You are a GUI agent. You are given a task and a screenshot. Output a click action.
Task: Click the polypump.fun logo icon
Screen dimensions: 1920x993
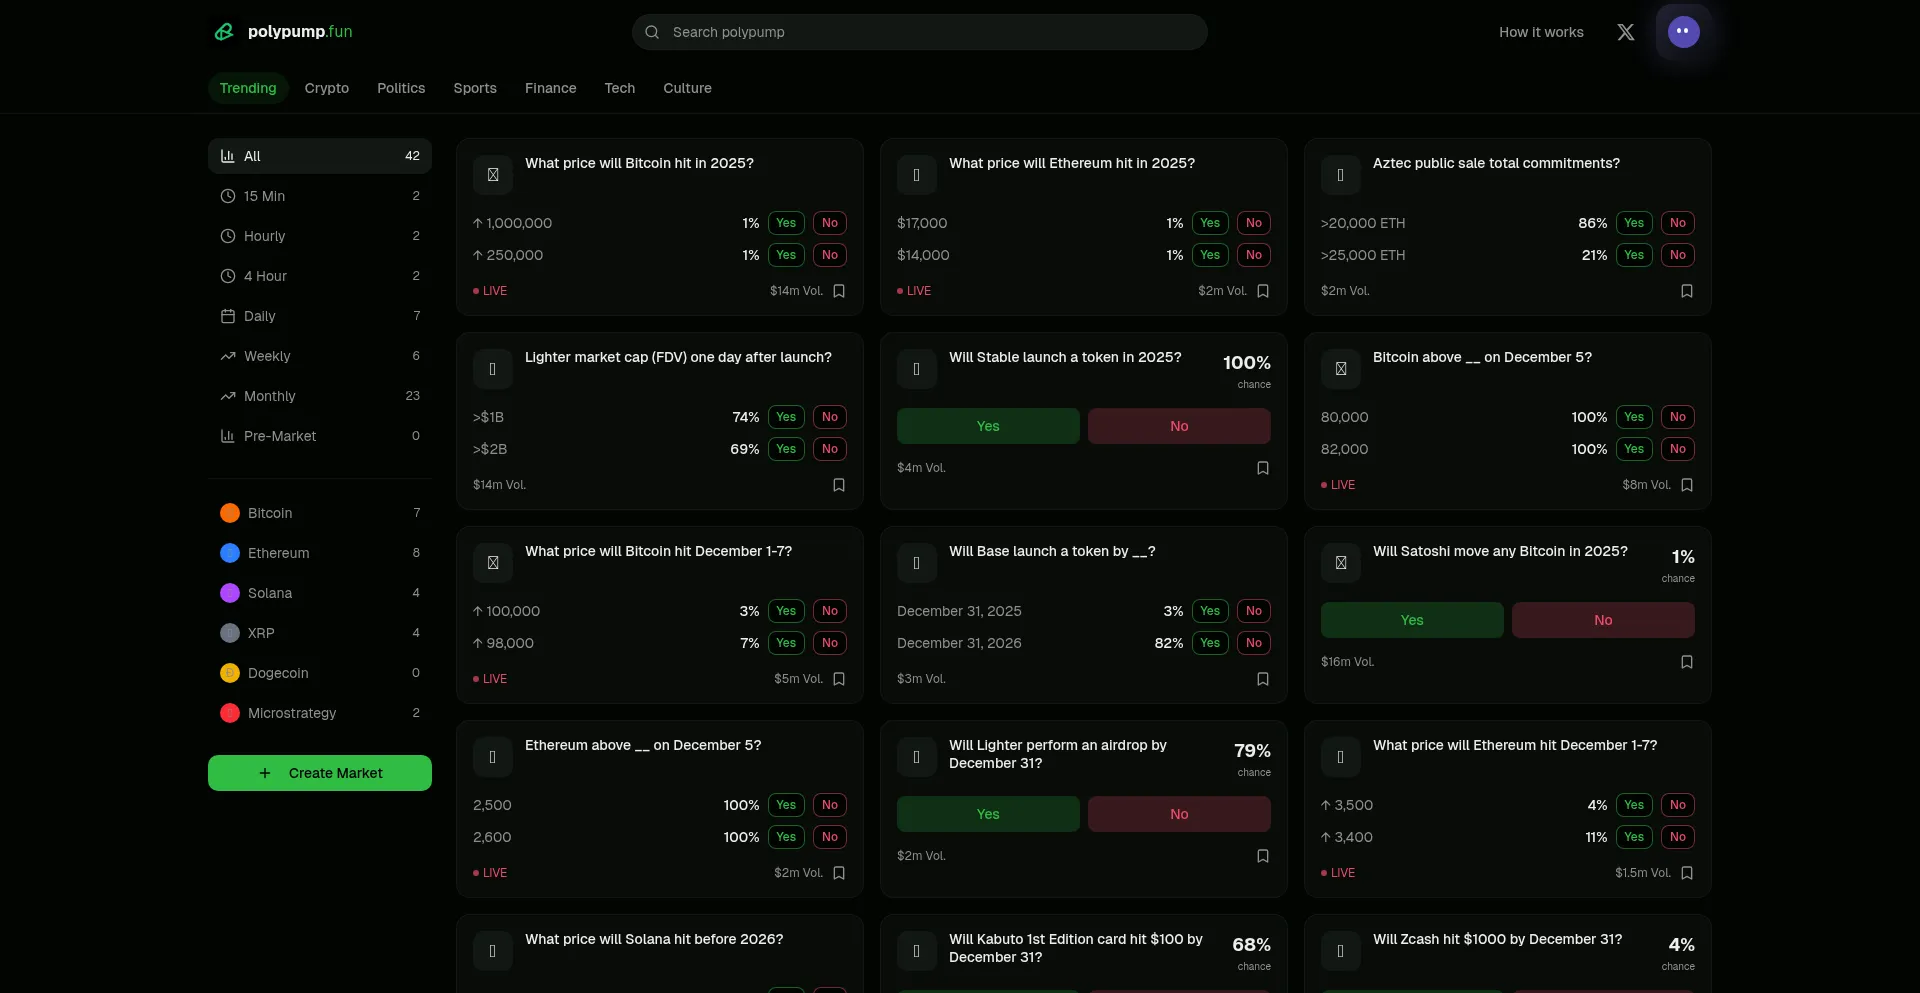(224, 32)
